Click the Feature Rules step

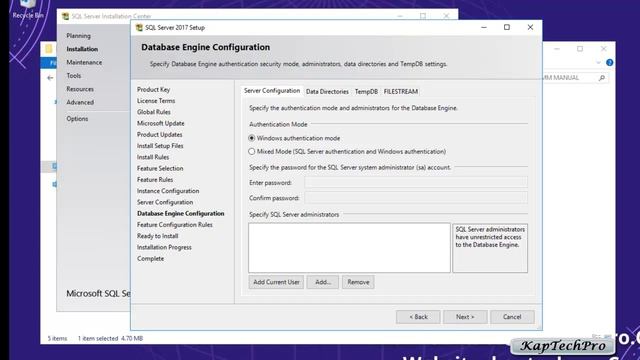(x=155, y=180)
